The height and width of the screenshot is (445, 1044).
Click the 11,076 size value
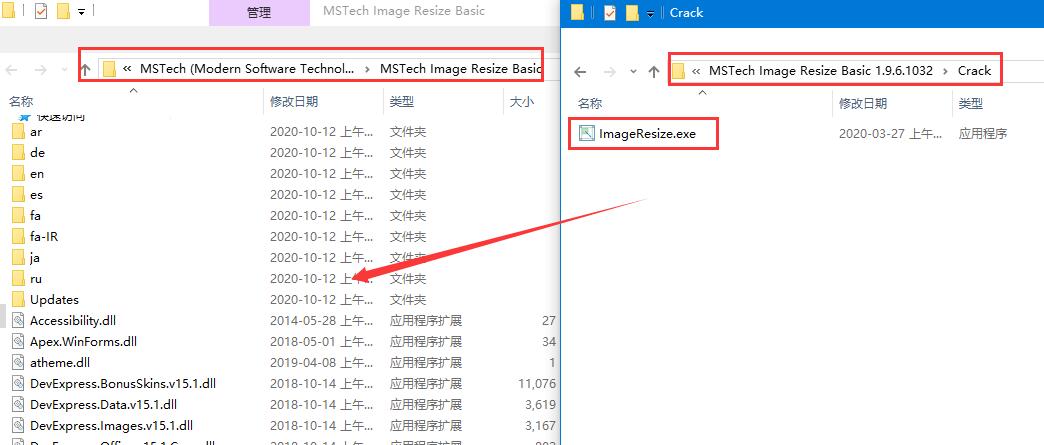(536, 384)
